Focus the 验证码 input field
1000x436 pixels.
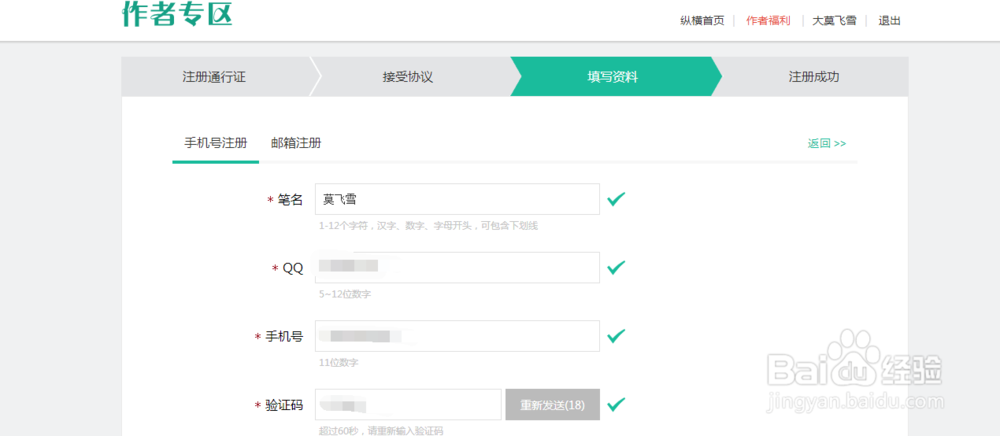click(408, 405)
